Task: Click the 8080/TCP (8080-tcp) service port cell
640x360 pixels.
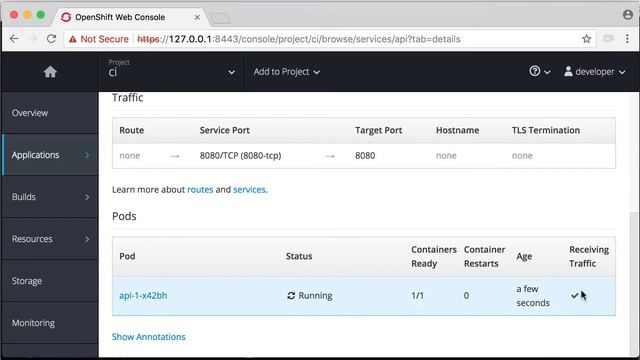Action: (x=240, y=156)
